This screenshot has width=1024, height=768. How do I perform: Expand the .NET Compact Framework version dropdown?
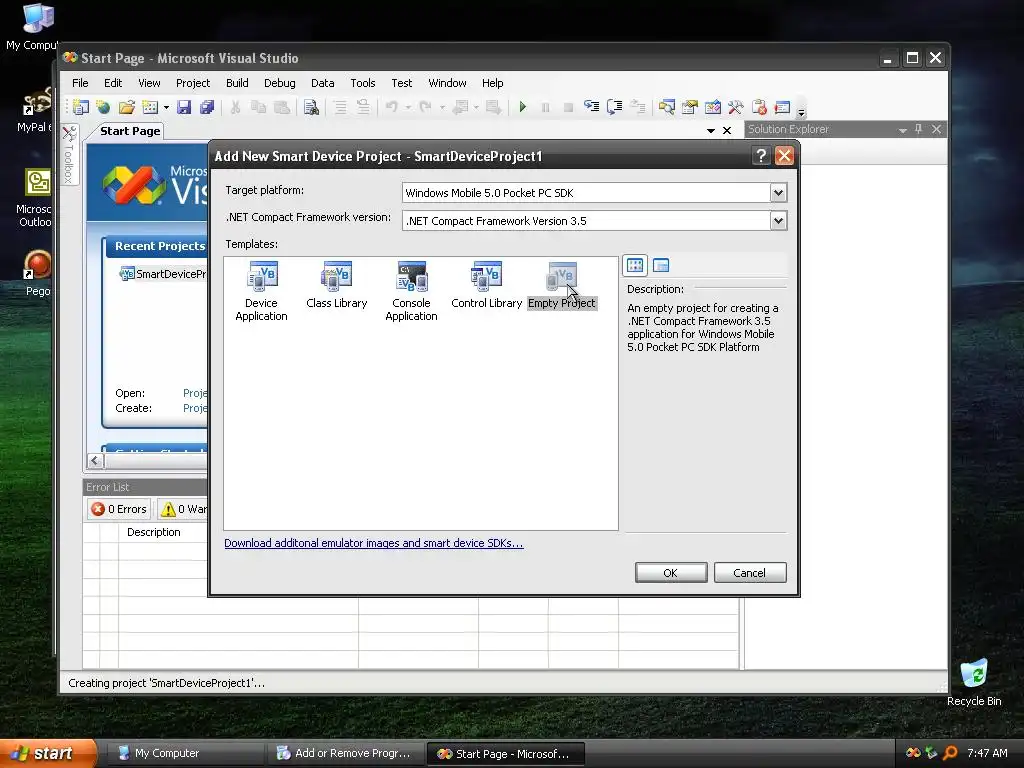778,221
